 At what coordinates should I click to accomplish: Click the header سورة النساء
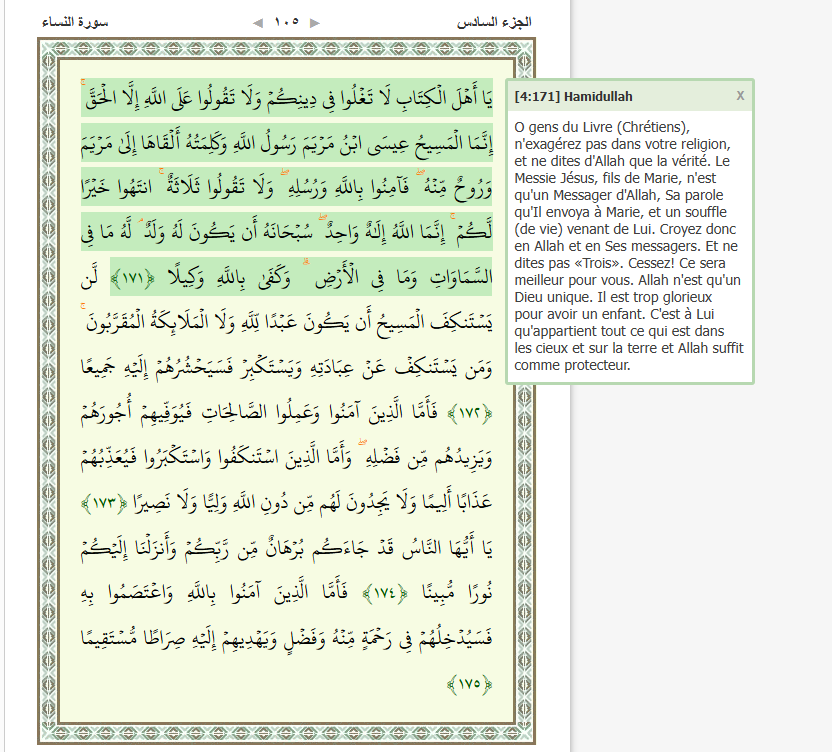(x=75, y=22)
